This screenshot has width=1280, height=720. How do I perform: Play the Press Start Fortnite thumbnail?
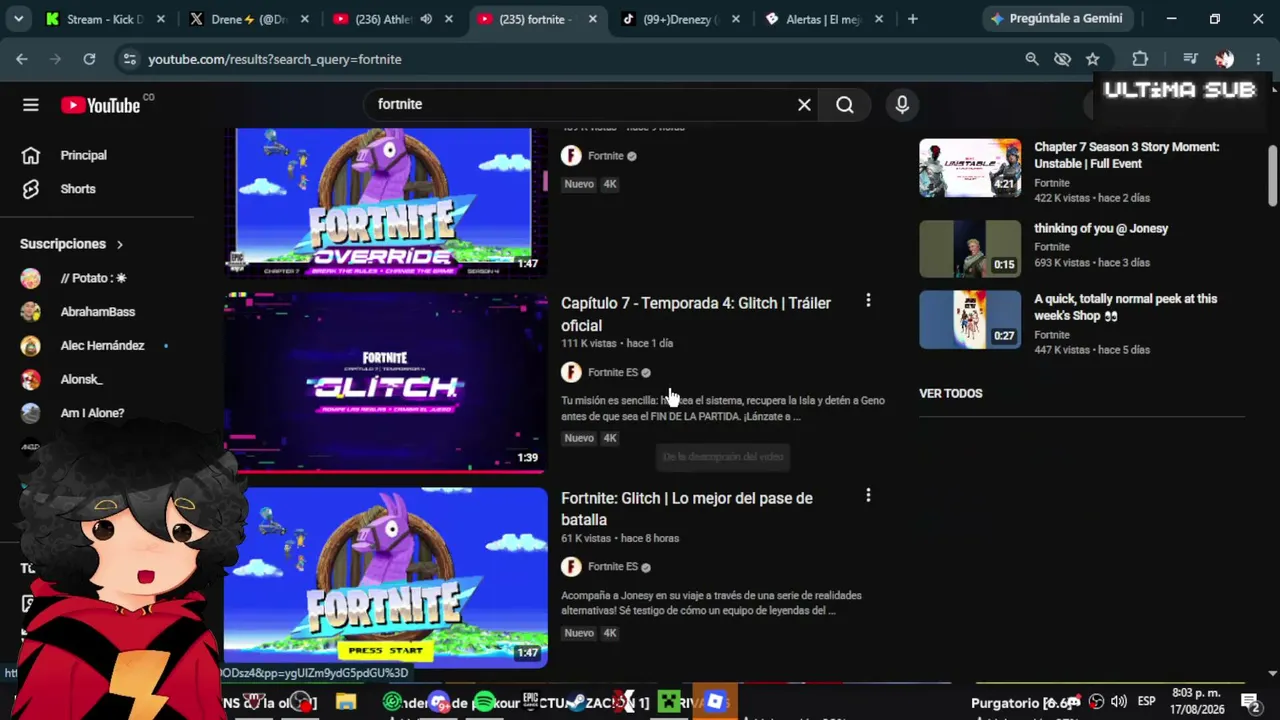(386, 577)
